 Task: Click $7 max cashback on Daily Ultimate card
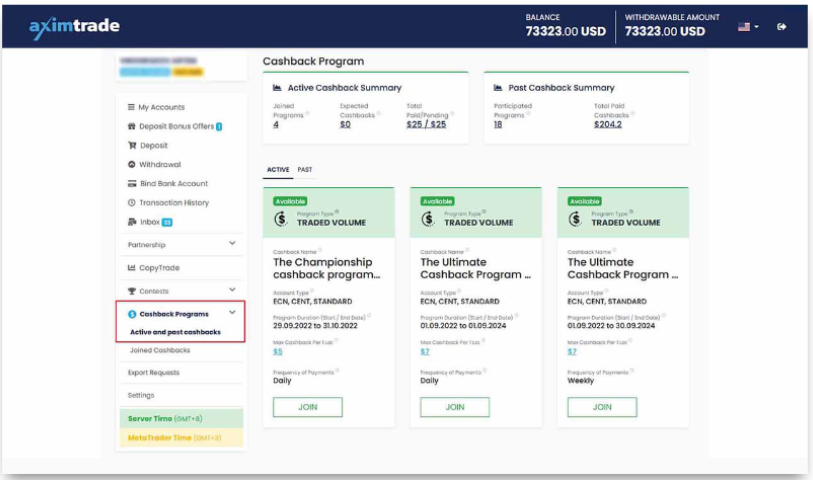coord(425,352)
